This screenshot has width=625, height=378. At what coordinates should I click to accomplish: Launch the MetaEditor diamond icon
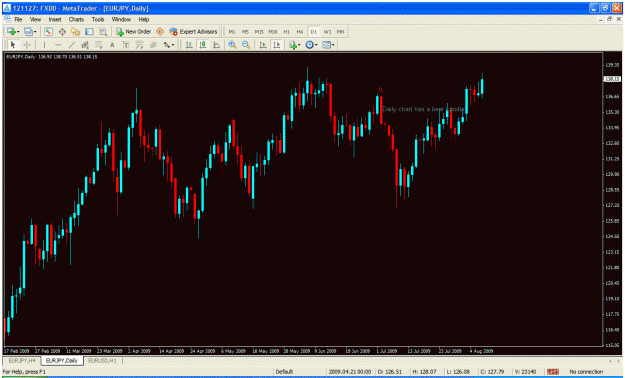point(160,32)
